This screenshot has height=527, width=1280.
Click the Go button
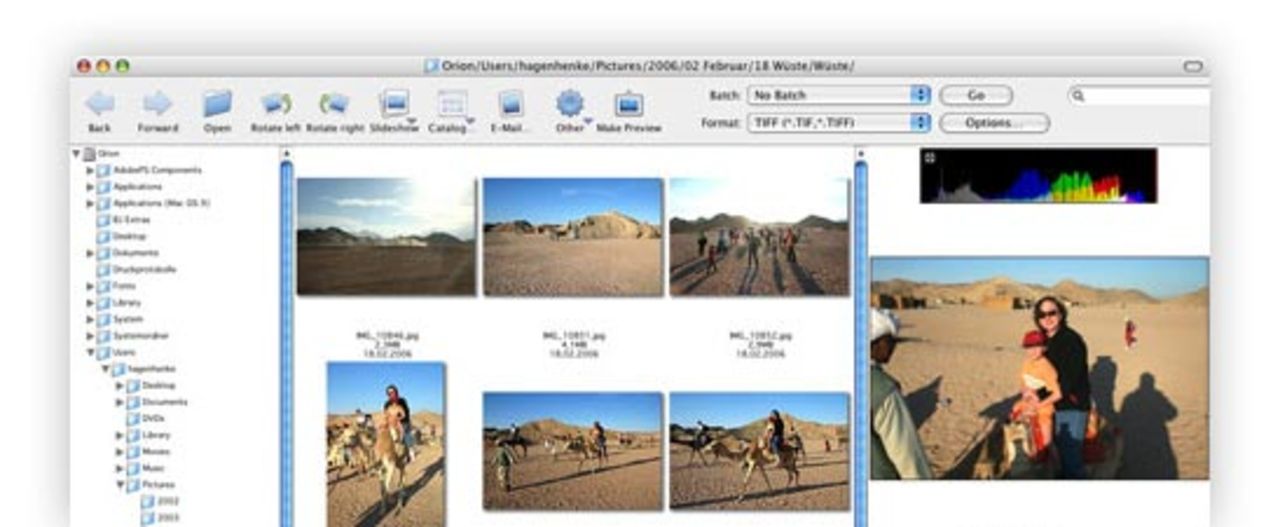pyautogui.click(x=976, y=95)
